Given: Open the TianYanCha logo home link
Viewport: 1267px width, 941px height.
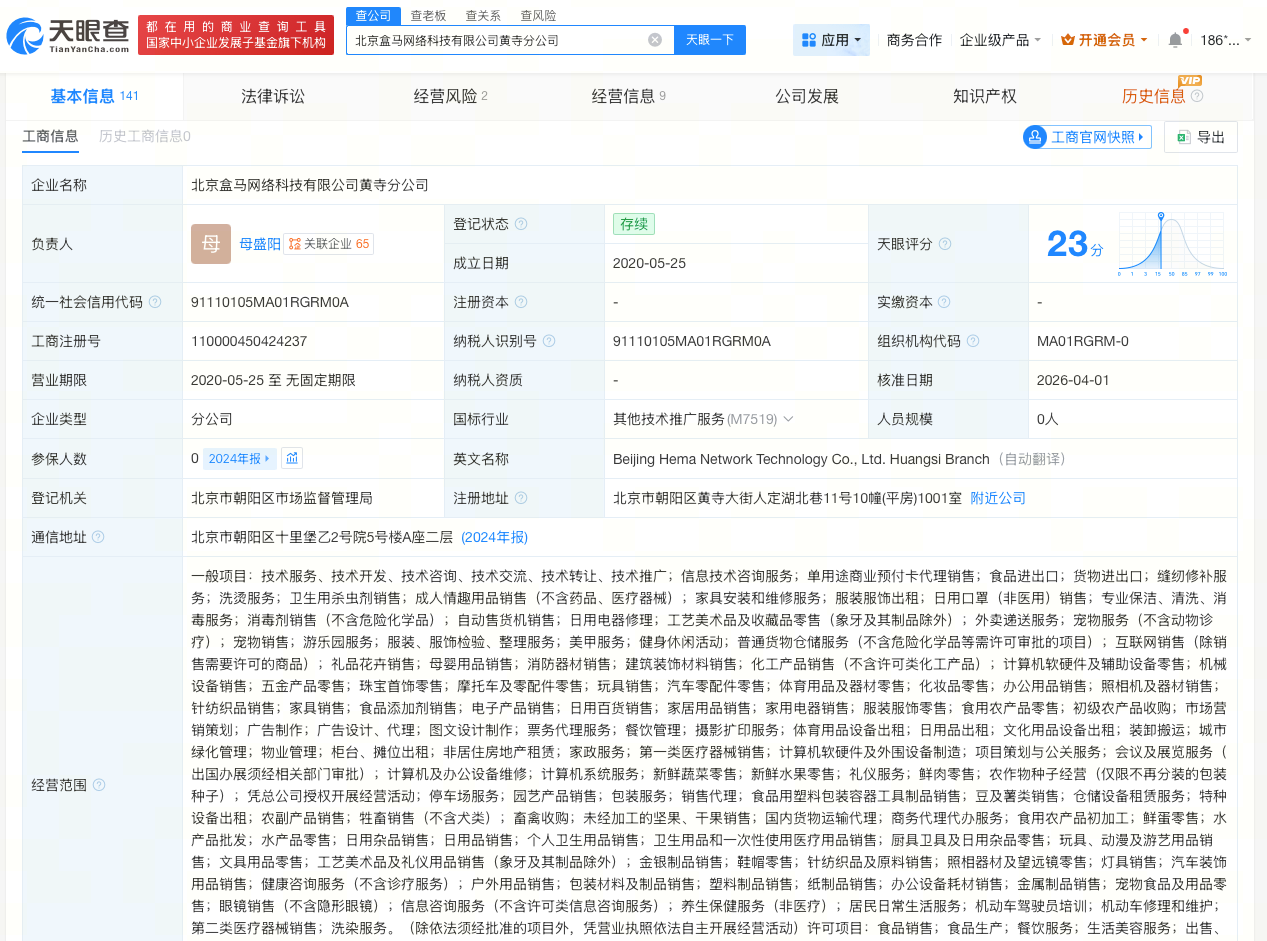Looking at the screenshot, I should point(67,37).
